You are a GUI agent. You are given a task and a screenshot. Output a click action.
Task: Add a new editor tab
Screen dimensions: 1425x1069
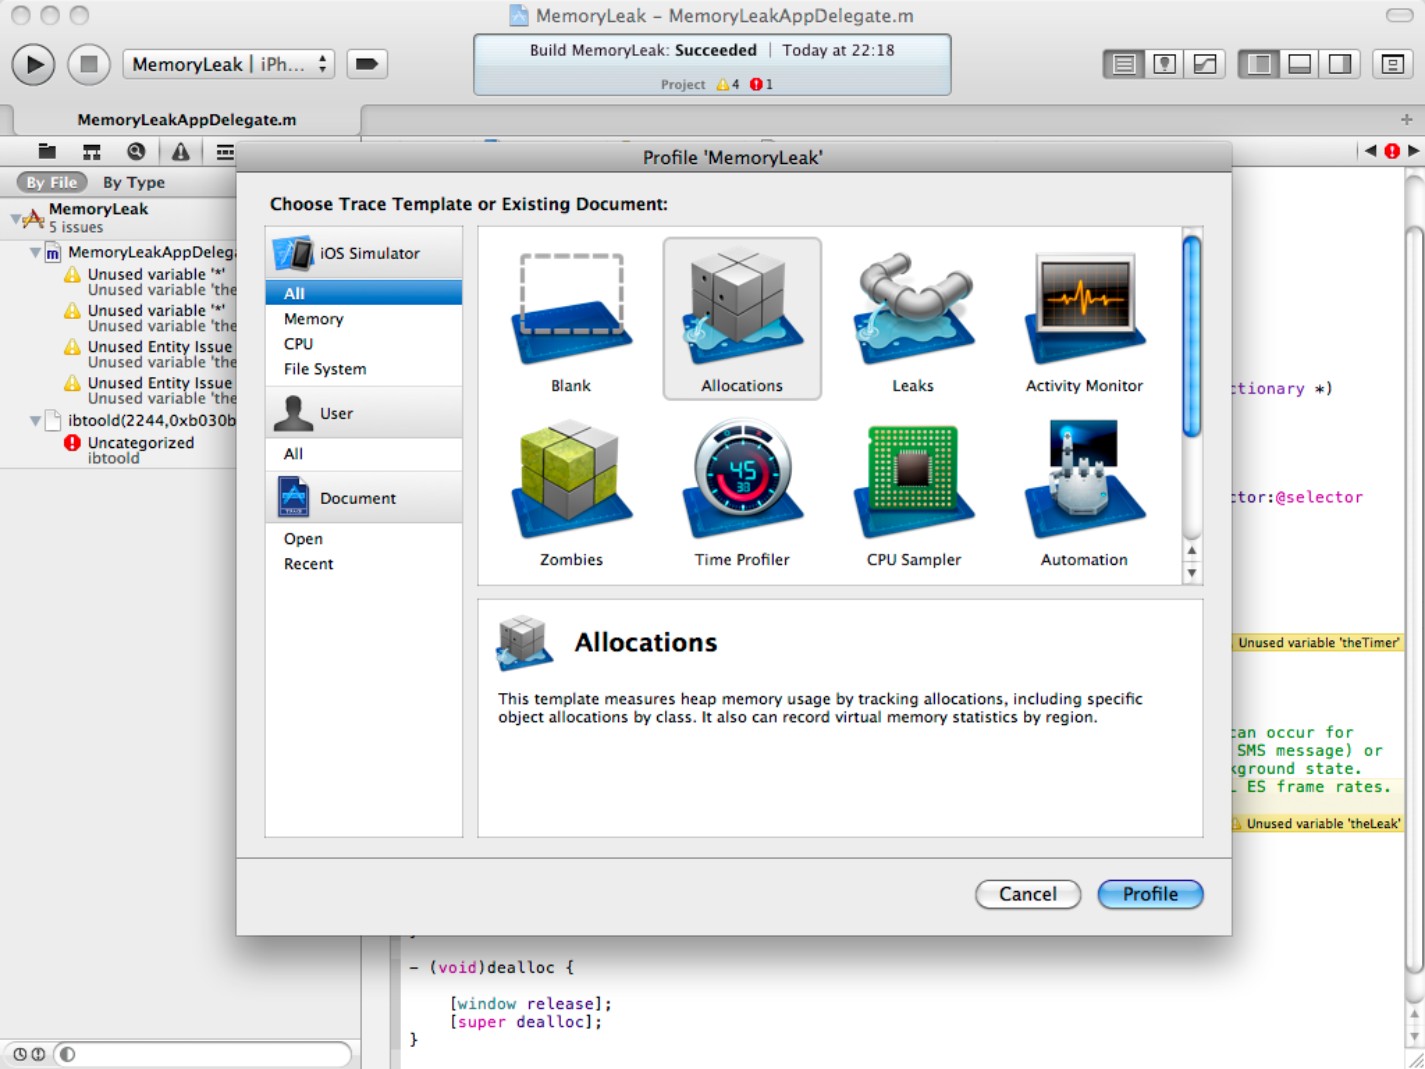click(1406, 119)
